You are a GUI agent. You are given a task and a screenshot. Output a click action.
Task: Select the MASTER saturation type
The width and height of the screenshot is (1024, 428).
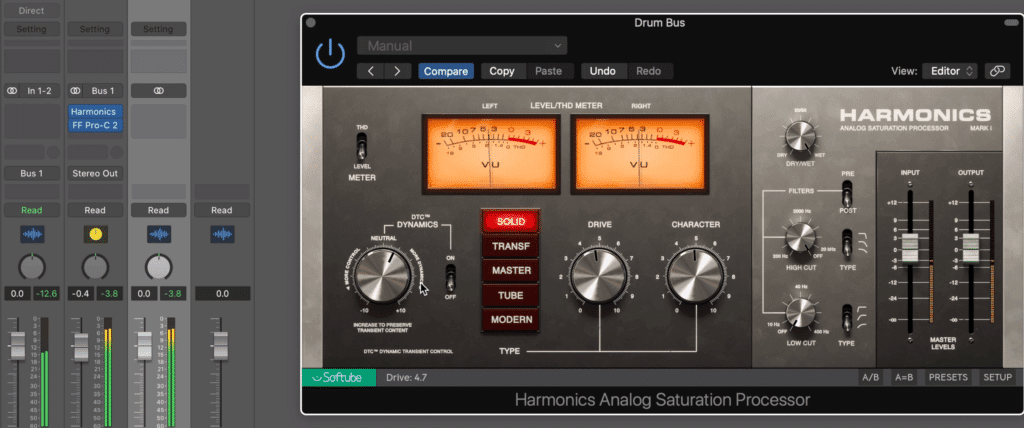[511, 271]
